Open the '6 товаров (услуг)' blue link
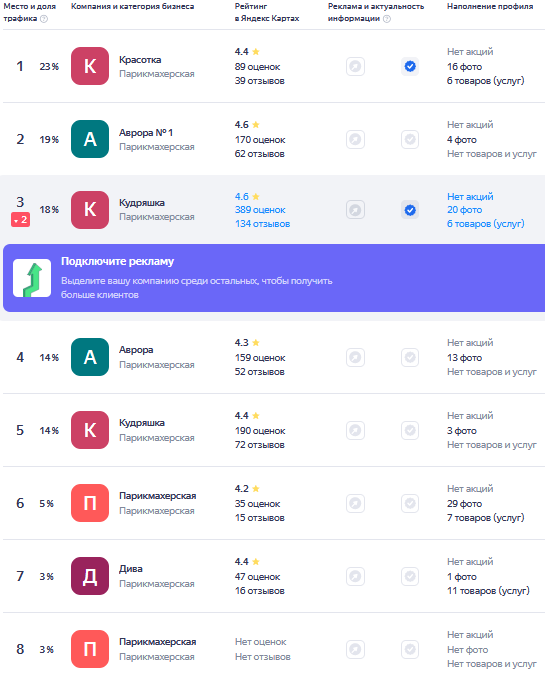Image resolution: width=545 pixels, height=680 pixels. point(486,224)
